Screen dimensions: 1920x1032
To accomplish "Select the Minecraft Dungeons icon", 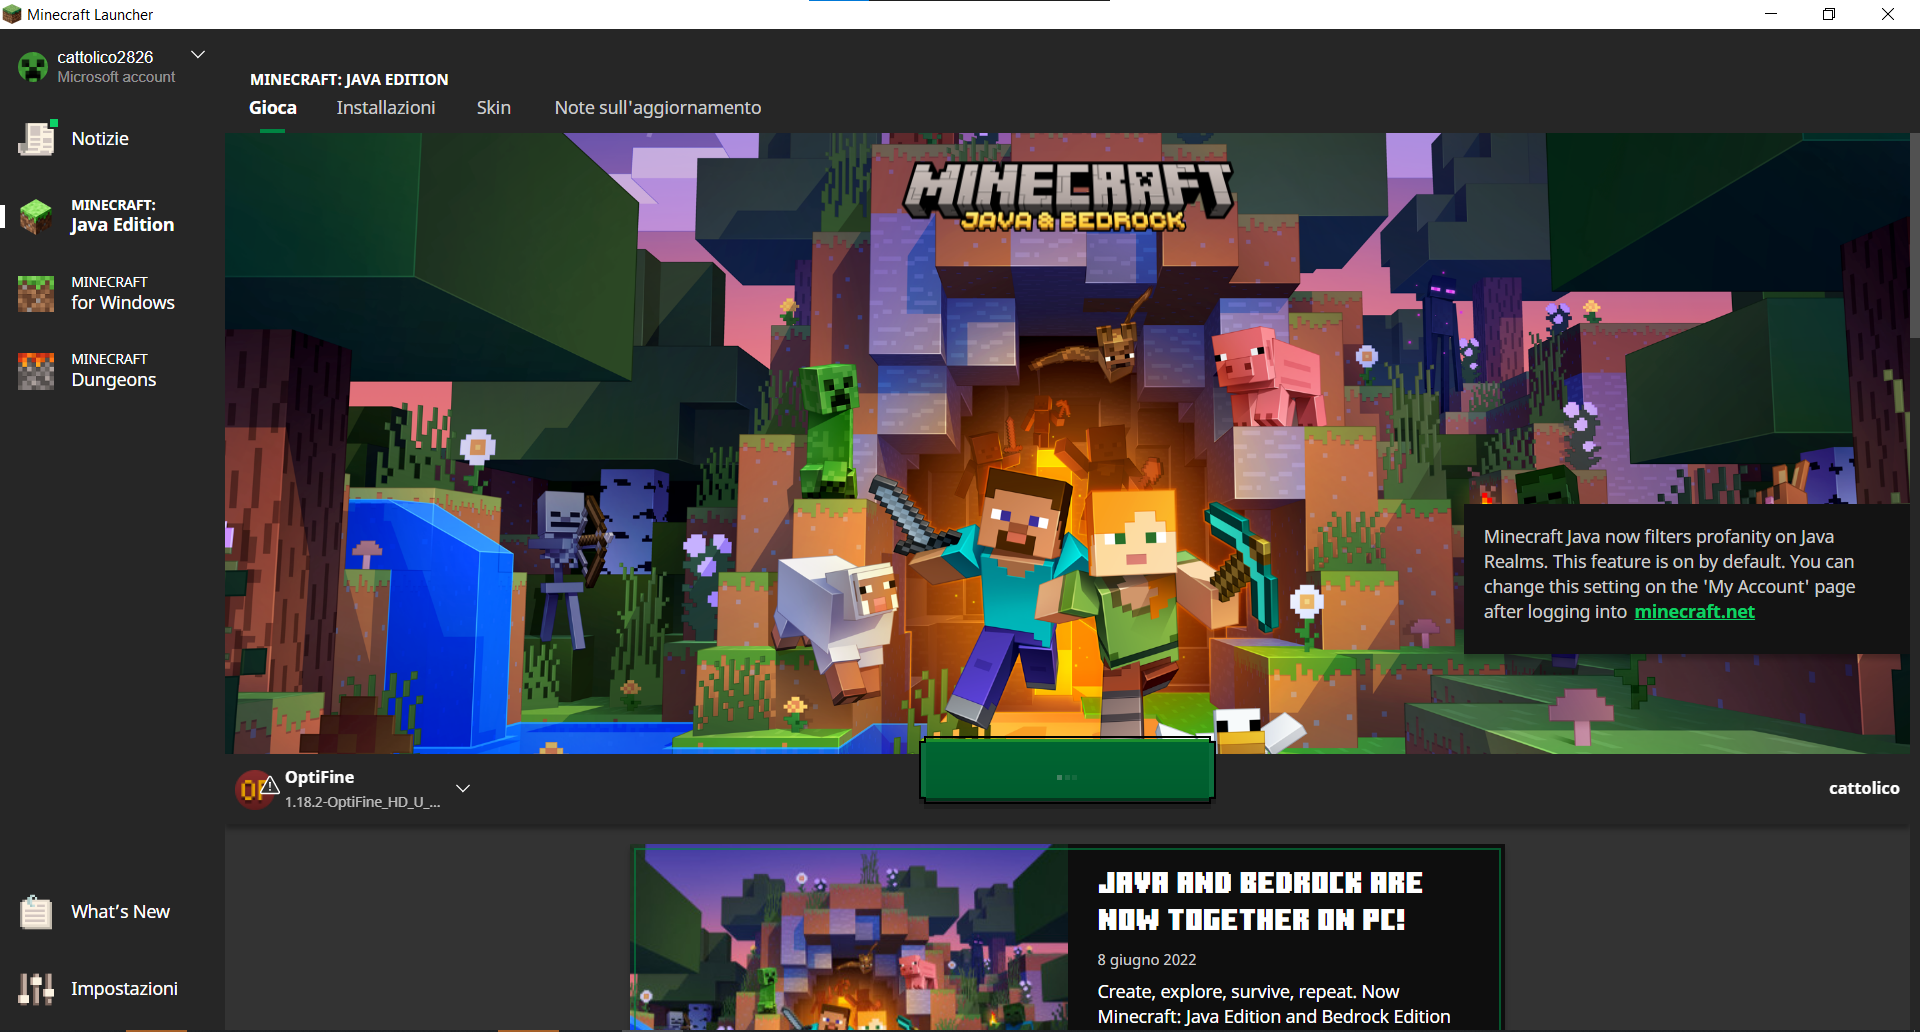I will (37, 370).
